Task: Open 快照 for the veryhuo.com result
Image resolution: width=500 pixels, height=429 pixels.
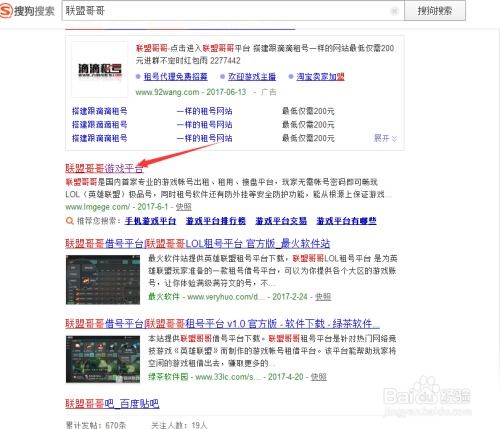Action: (323, 297)
